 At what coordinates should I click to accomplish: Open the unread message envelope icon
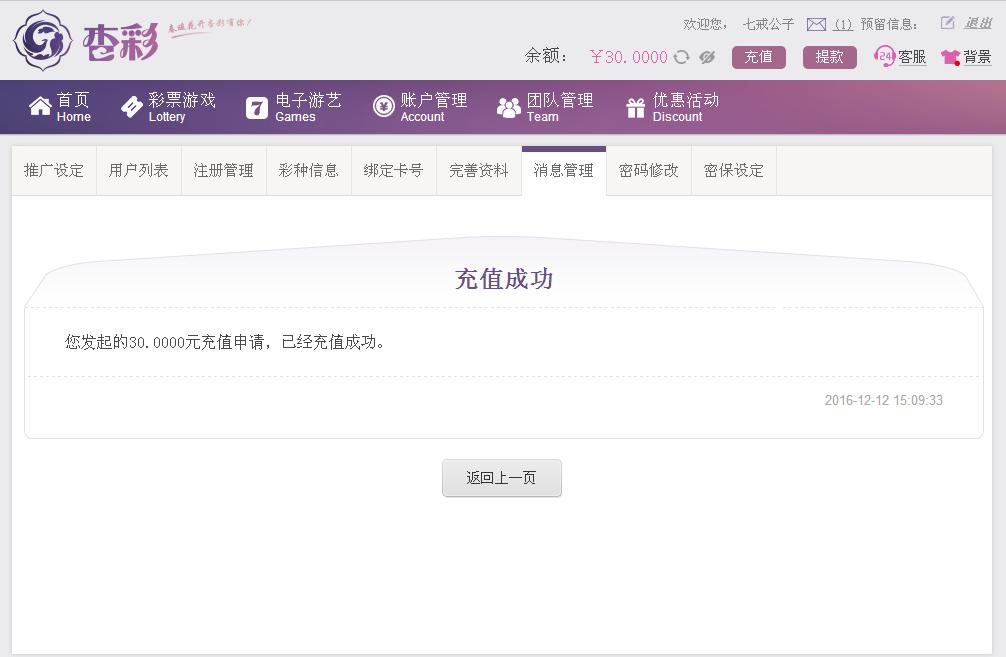[816, 23]
